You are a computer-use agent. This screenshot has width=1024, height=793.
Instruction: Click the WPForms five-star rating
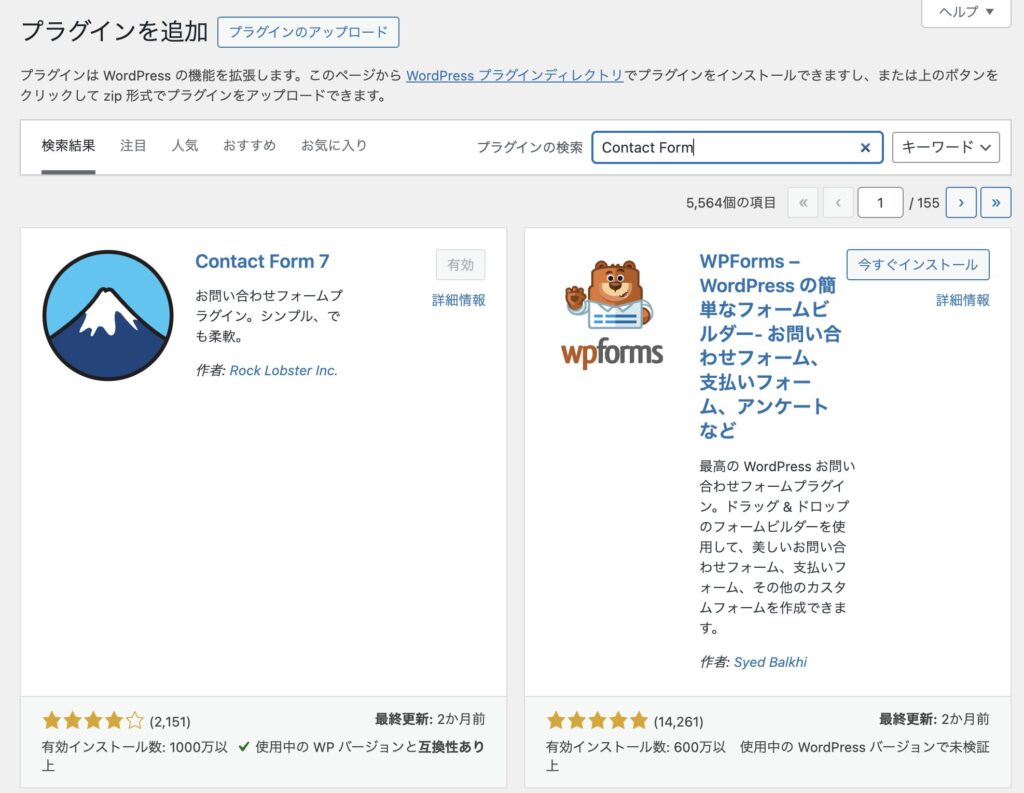[x=598, y=720]
